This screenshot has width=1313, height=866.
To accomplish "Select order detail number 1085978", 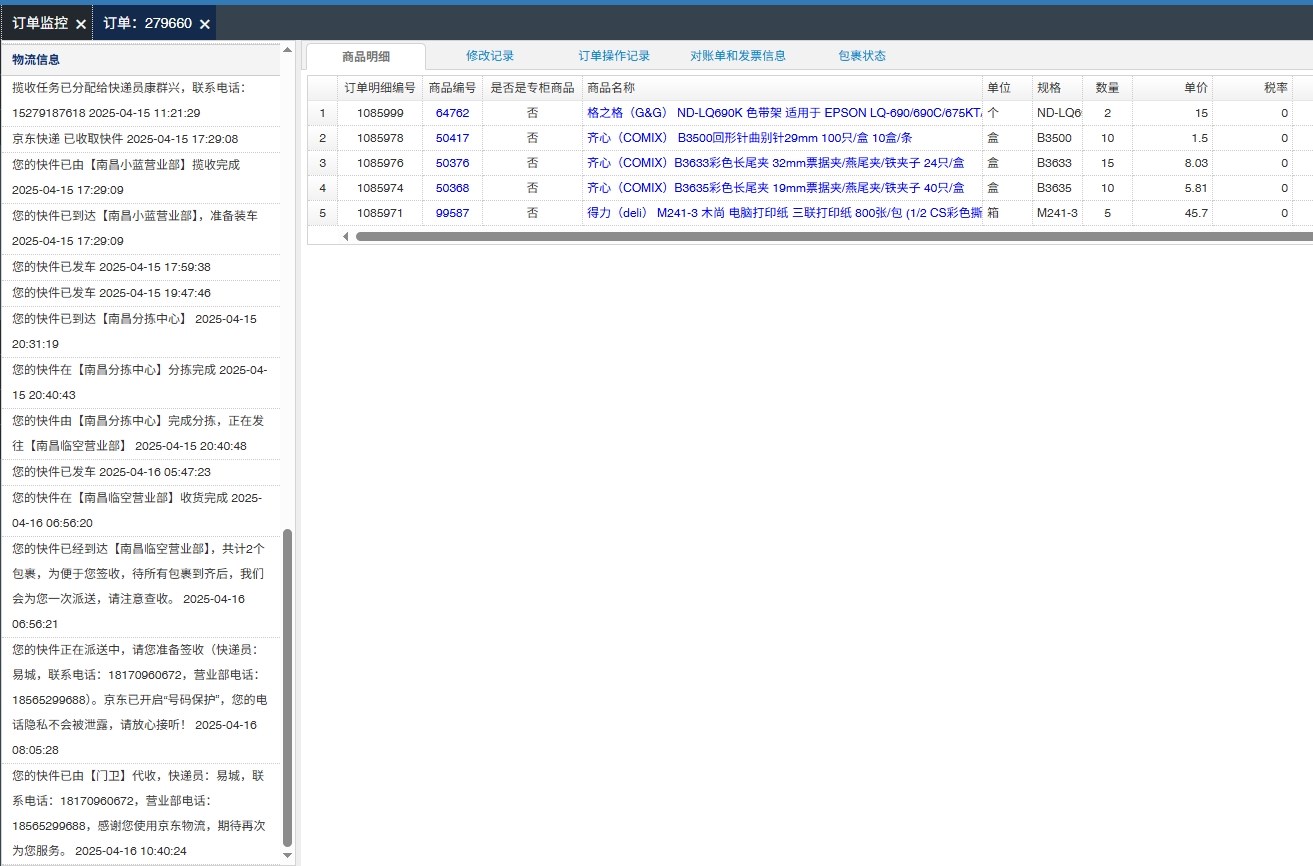I will coord(380,138).
